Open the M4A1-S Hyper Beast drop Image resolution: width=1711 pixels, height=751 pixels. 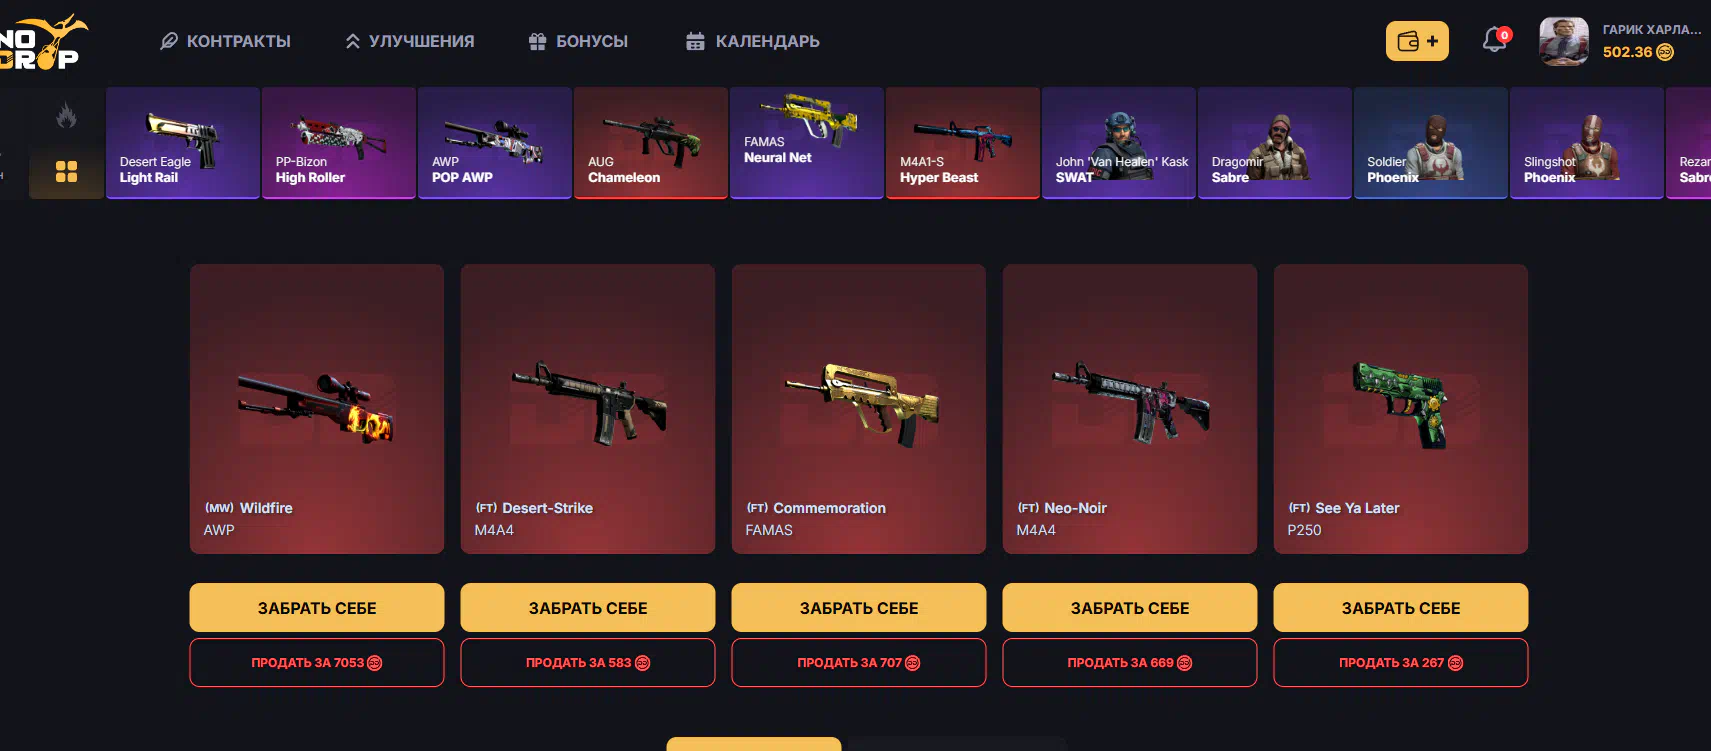(x=963, y=143)
